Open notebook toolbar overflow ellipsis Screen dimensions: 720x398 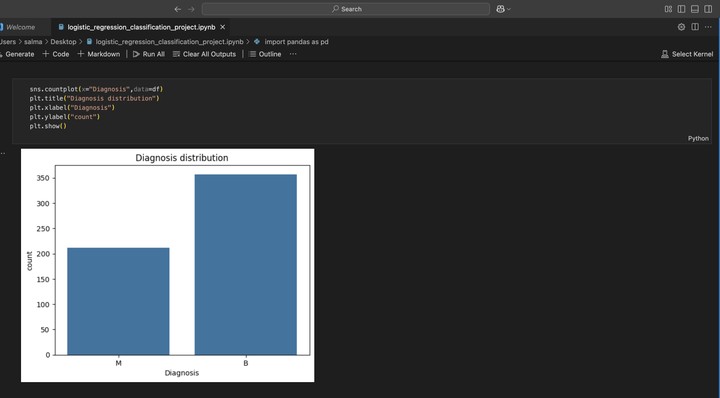(293, 54)
